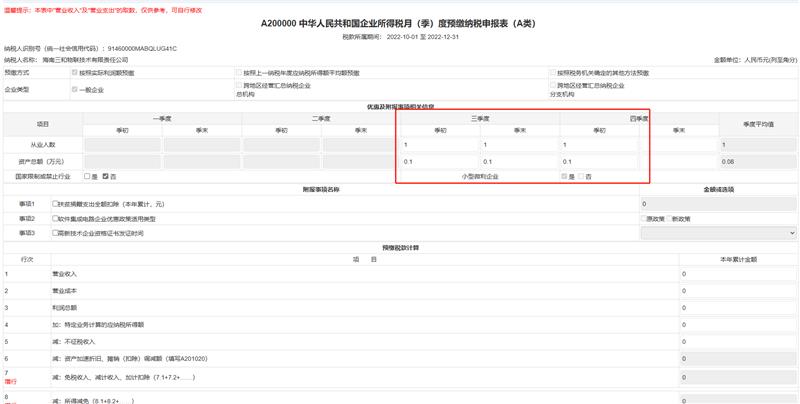Mark 是 for 国家限制或禁止行业

pyautogui.click(x=87, y=176)
